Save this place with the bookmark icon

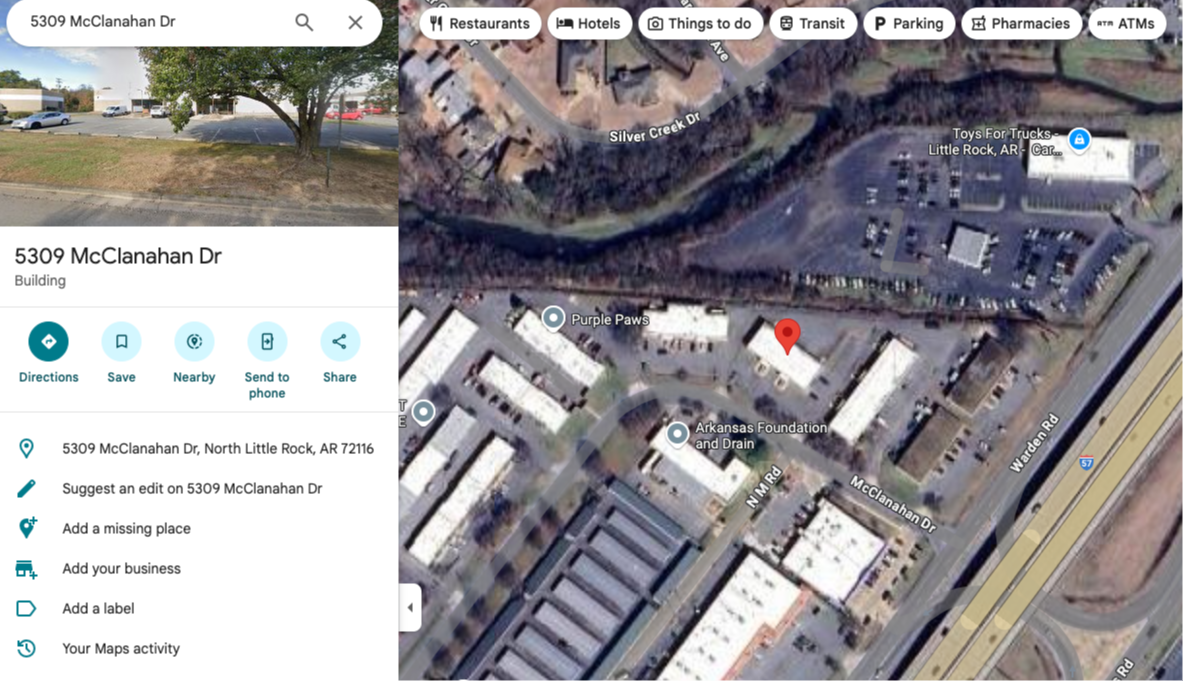click(x=121, y=342)
